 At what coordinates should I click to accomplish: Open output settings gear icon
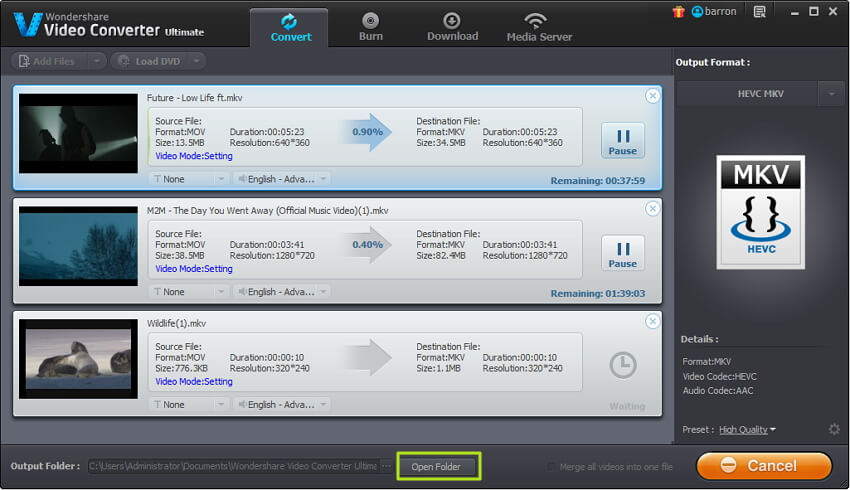(834, 429)
